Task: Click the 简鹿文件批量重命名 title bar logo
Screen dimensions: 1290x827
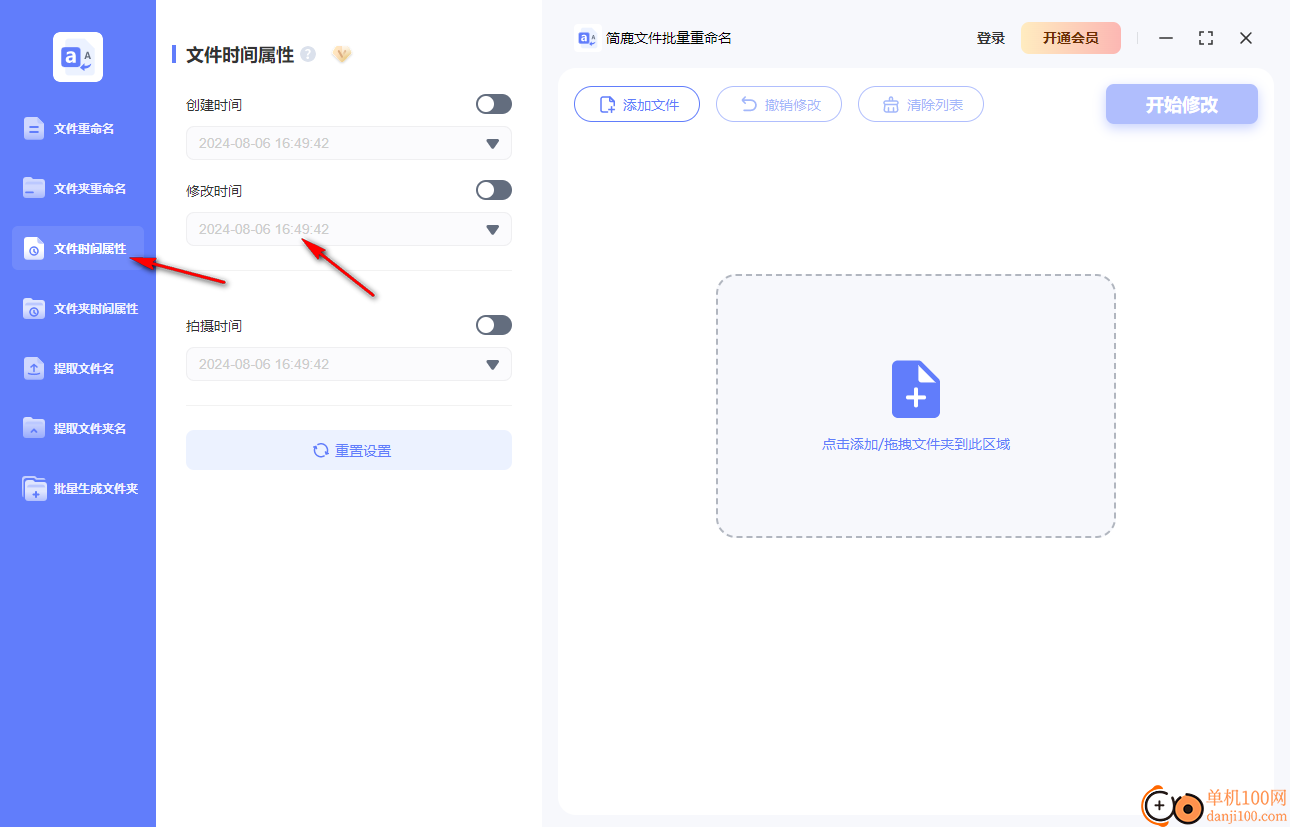Action: [587, 38]
